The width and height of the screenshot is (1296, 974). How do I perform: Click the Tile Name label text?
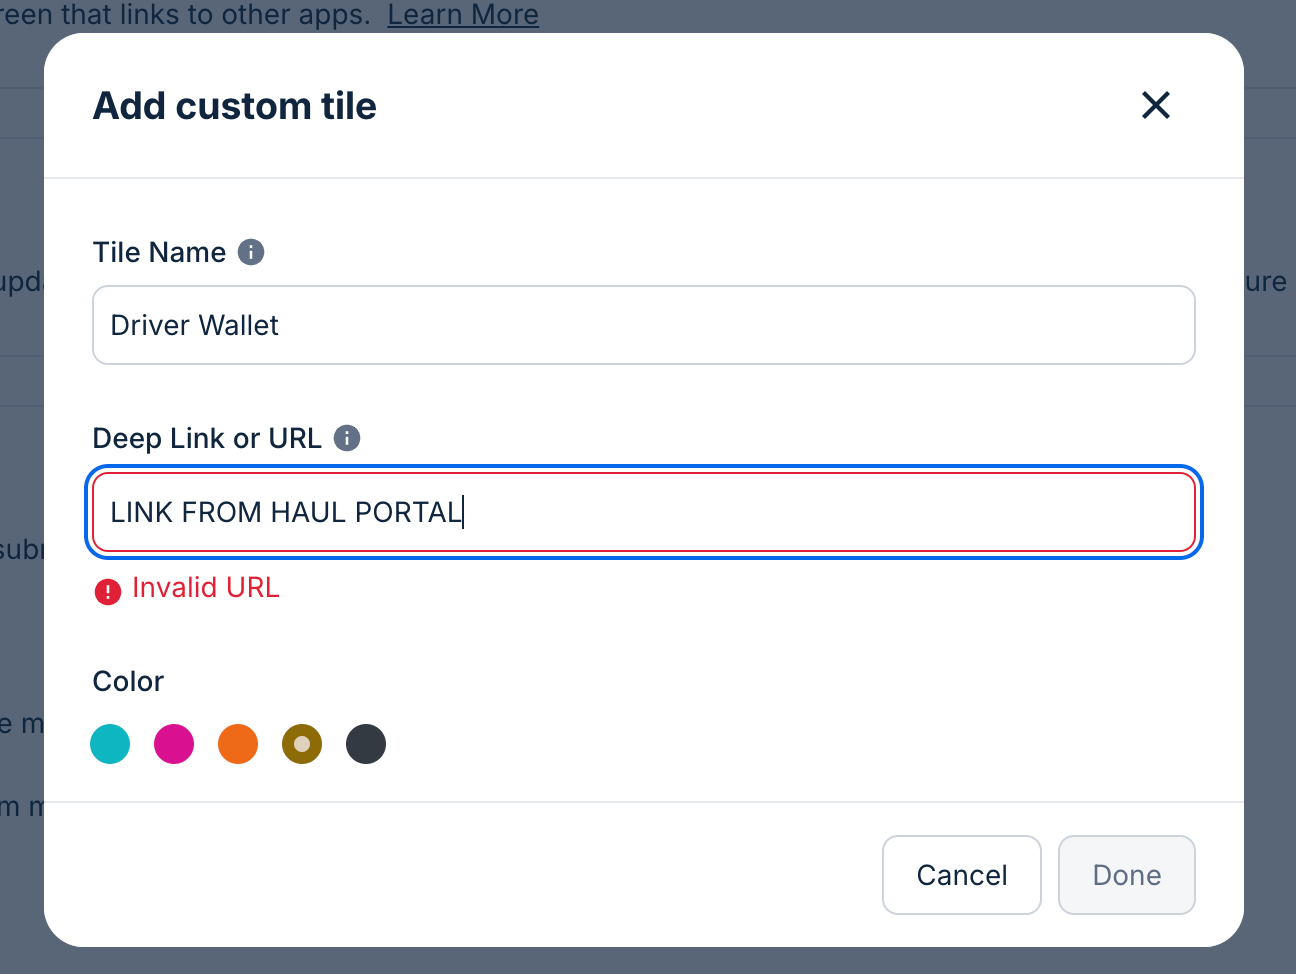click(159, 252)
